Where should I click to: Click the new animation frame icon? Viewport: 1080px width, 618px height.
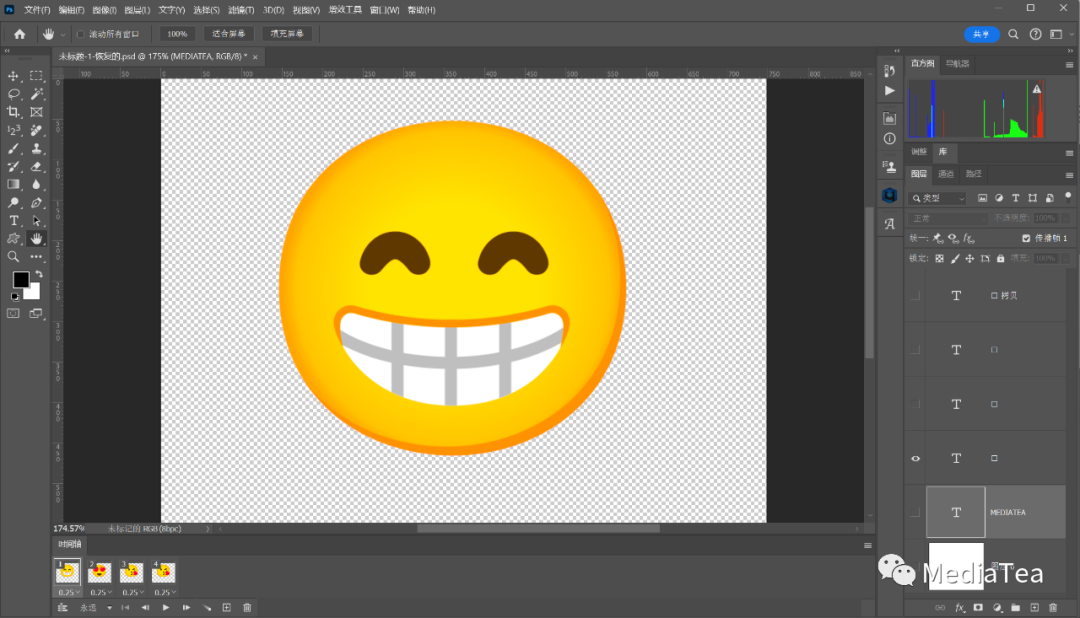point(227,607)
